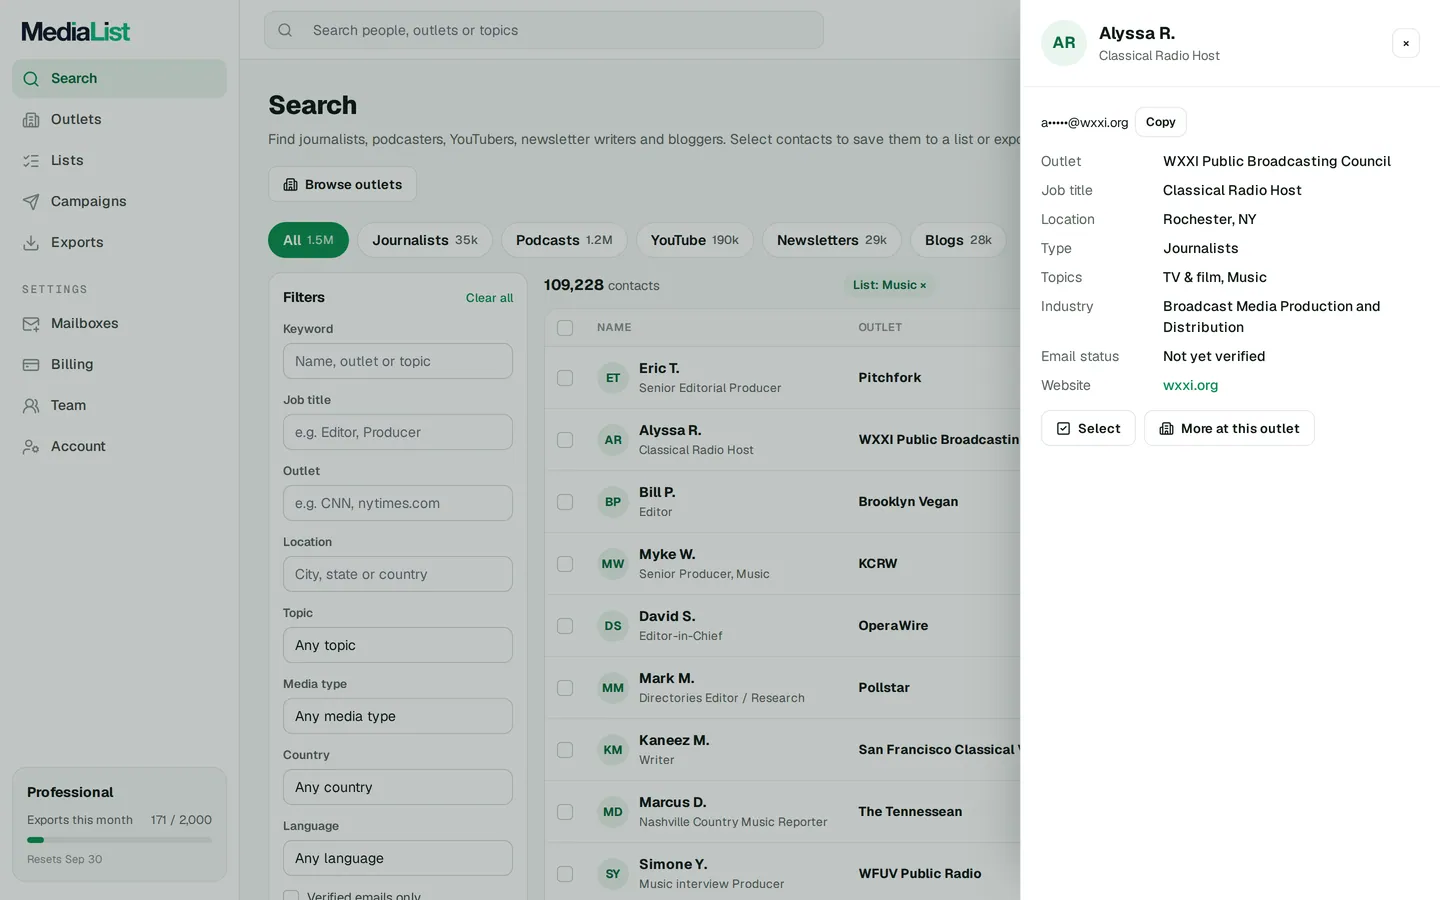Click the Browse outlets button
Image resolution: width=1440 pixels, height=900 pixels.
[x=342, y=184]
